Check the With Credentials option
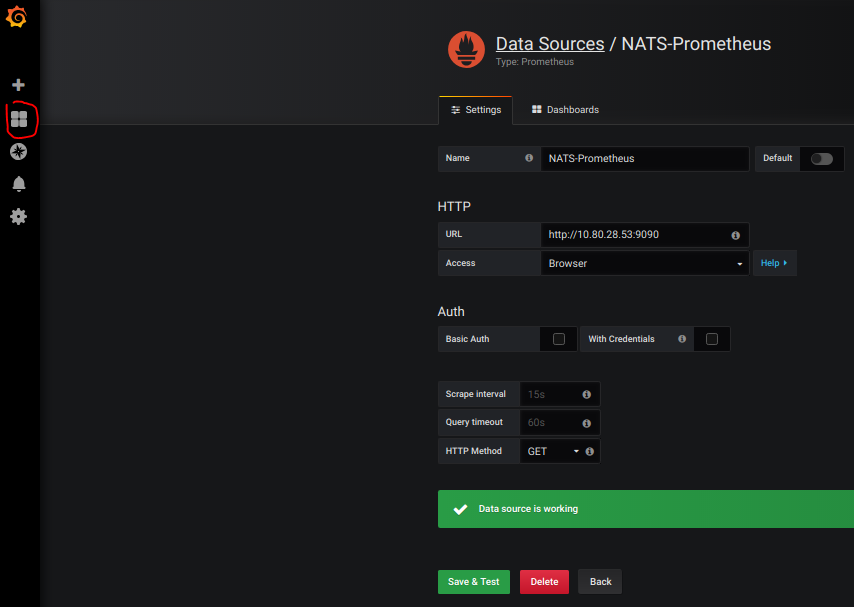Viewport: 854px width, 607px height. point(712,339)
